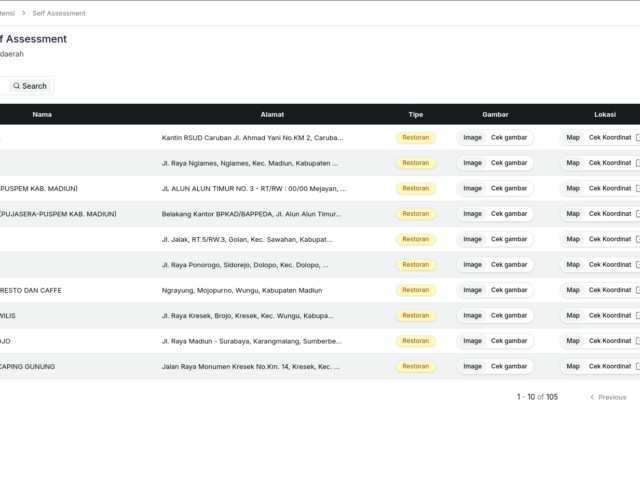Click name cell CAPING GUNUNG

pyautogui.click(x=27, y=366)
